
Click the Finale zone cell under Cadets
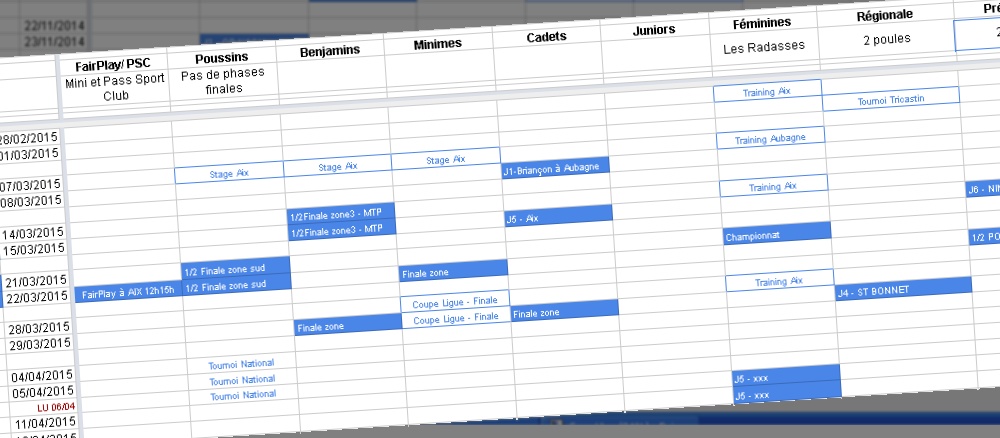pyautogui.click(x=565, y=312)
